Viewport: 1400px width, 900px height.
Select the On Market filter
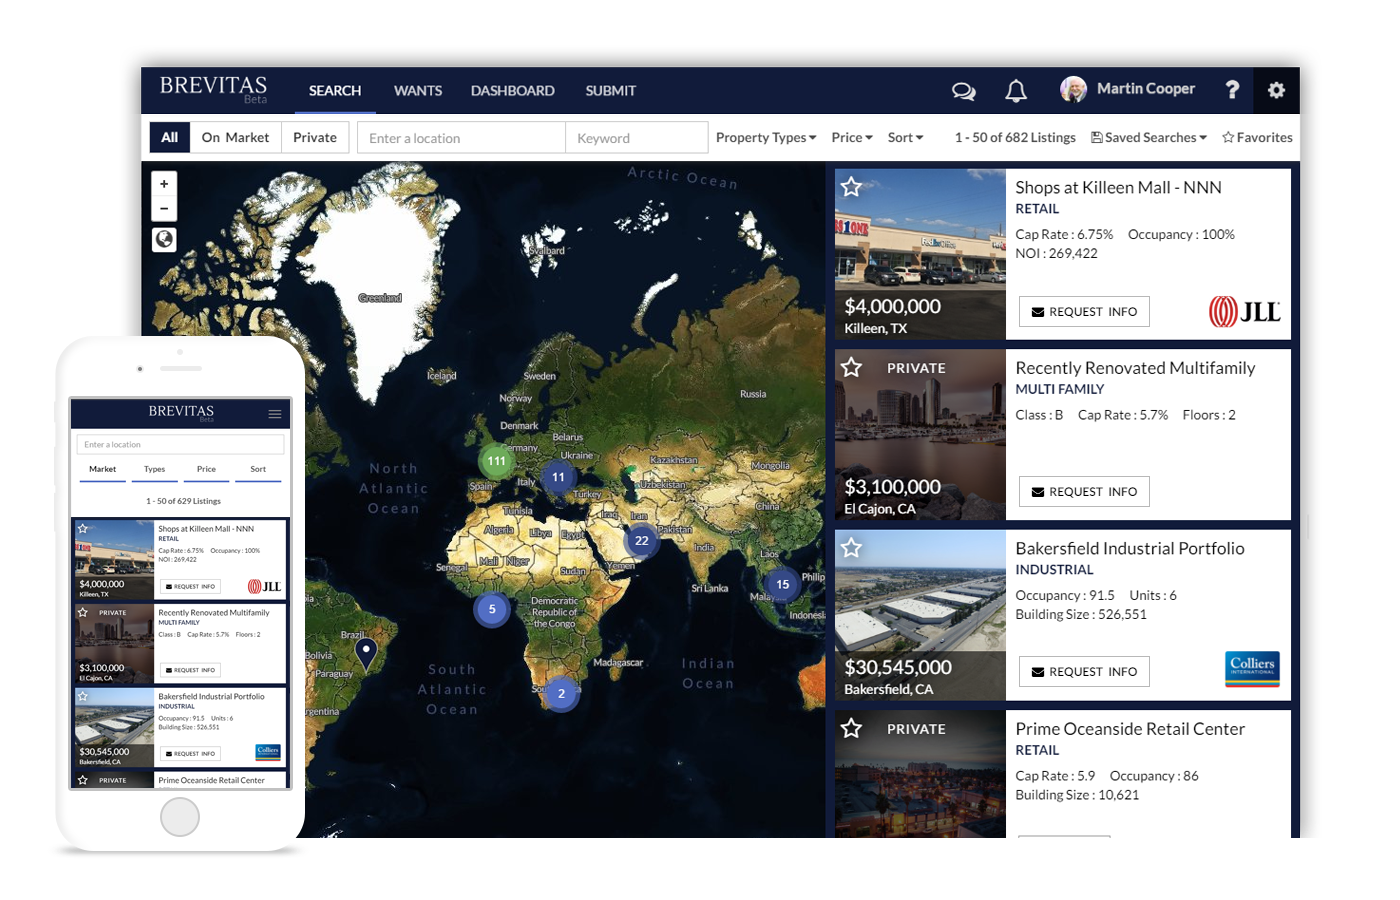click(x=235, y=137)
